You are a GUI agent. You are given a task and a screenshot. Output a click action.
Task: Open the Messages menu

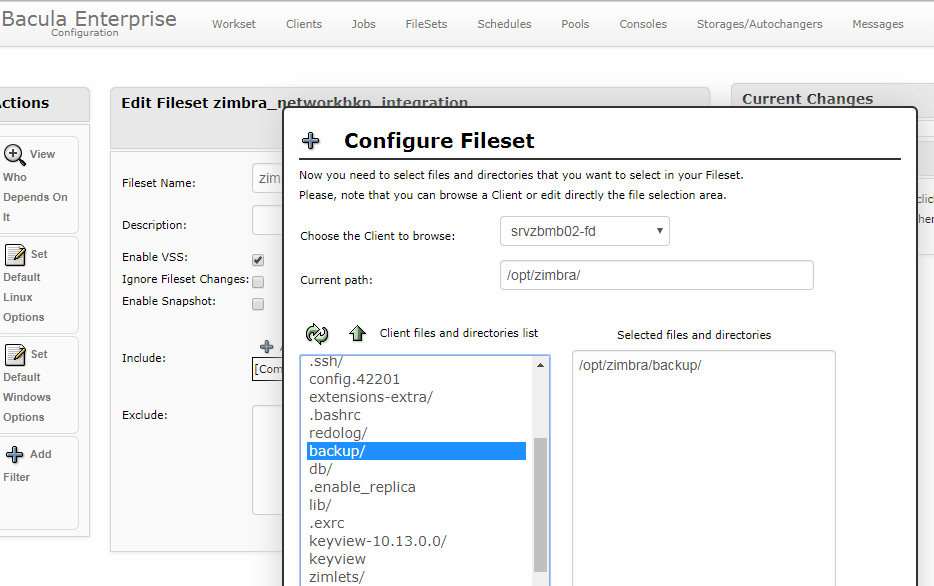click(877, 24)
